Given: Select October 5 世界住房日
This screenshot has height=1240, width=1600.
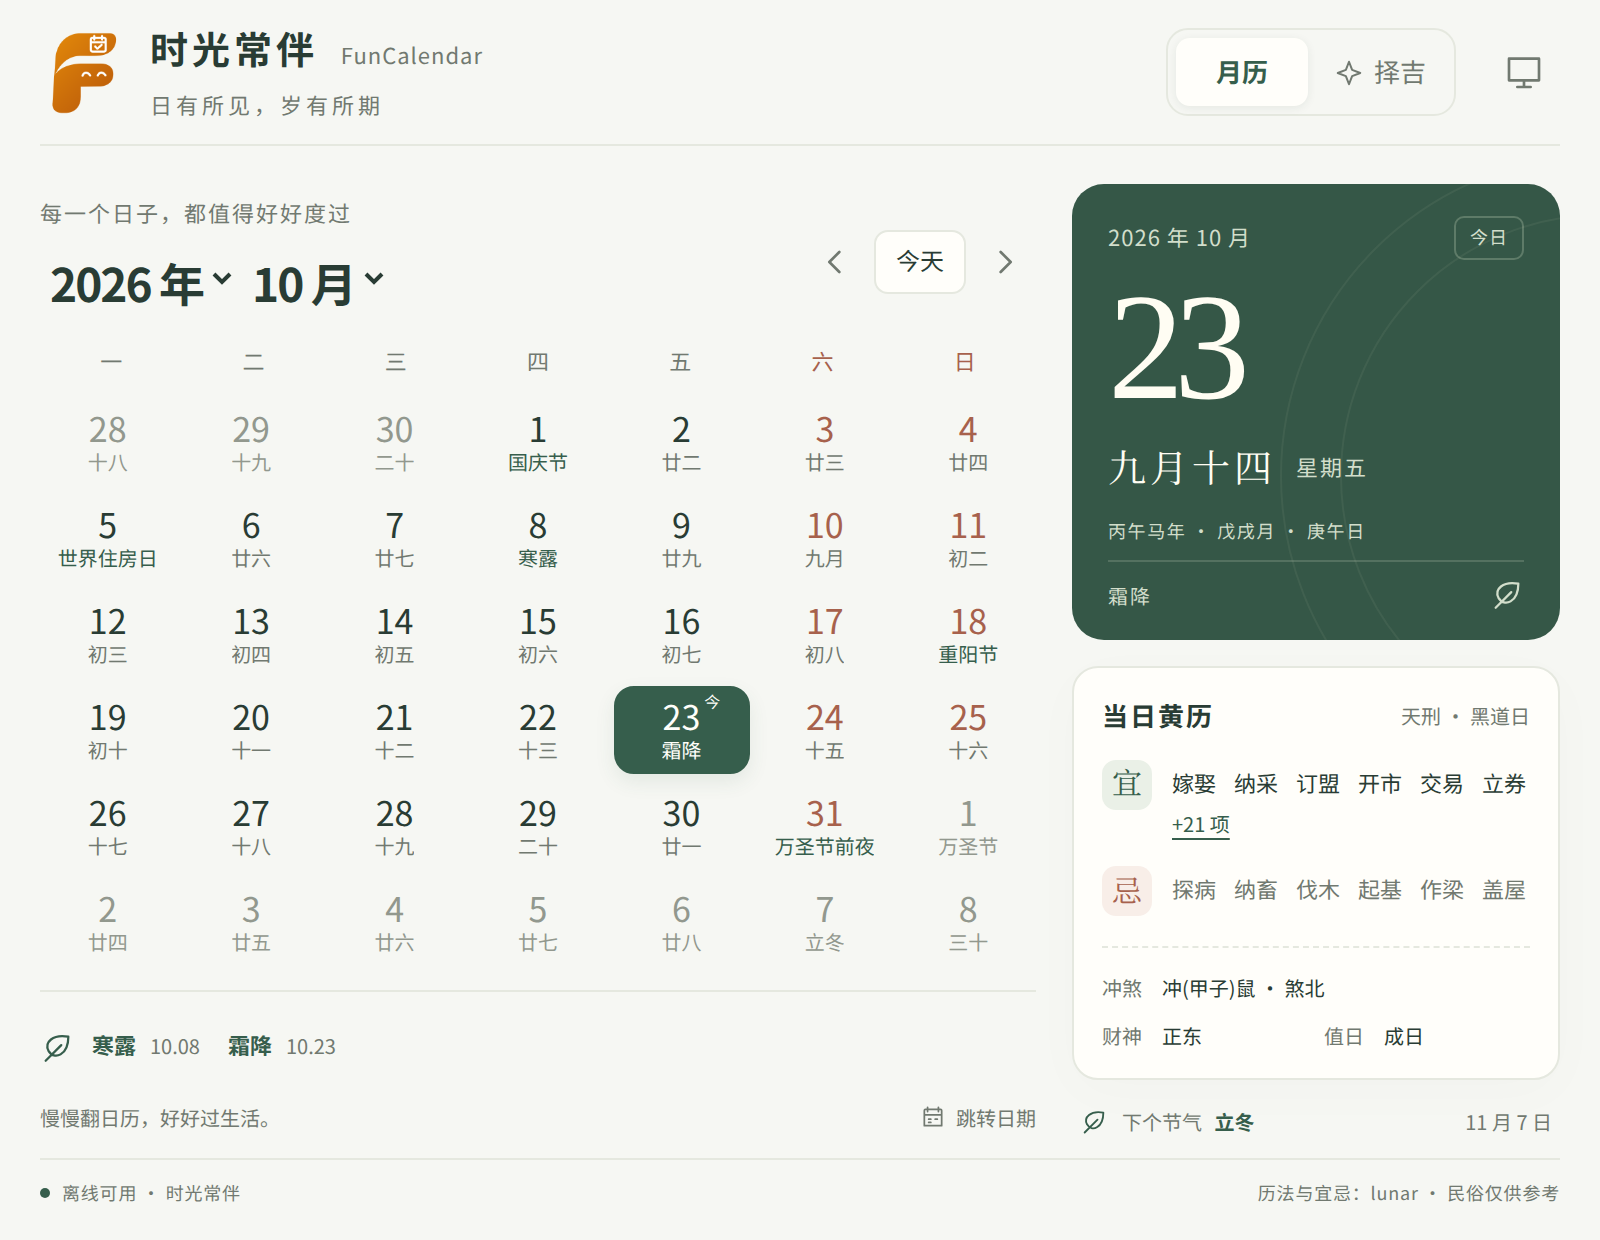Looking at the screenshot, I should pyautogui.click(x=108, y=538).
